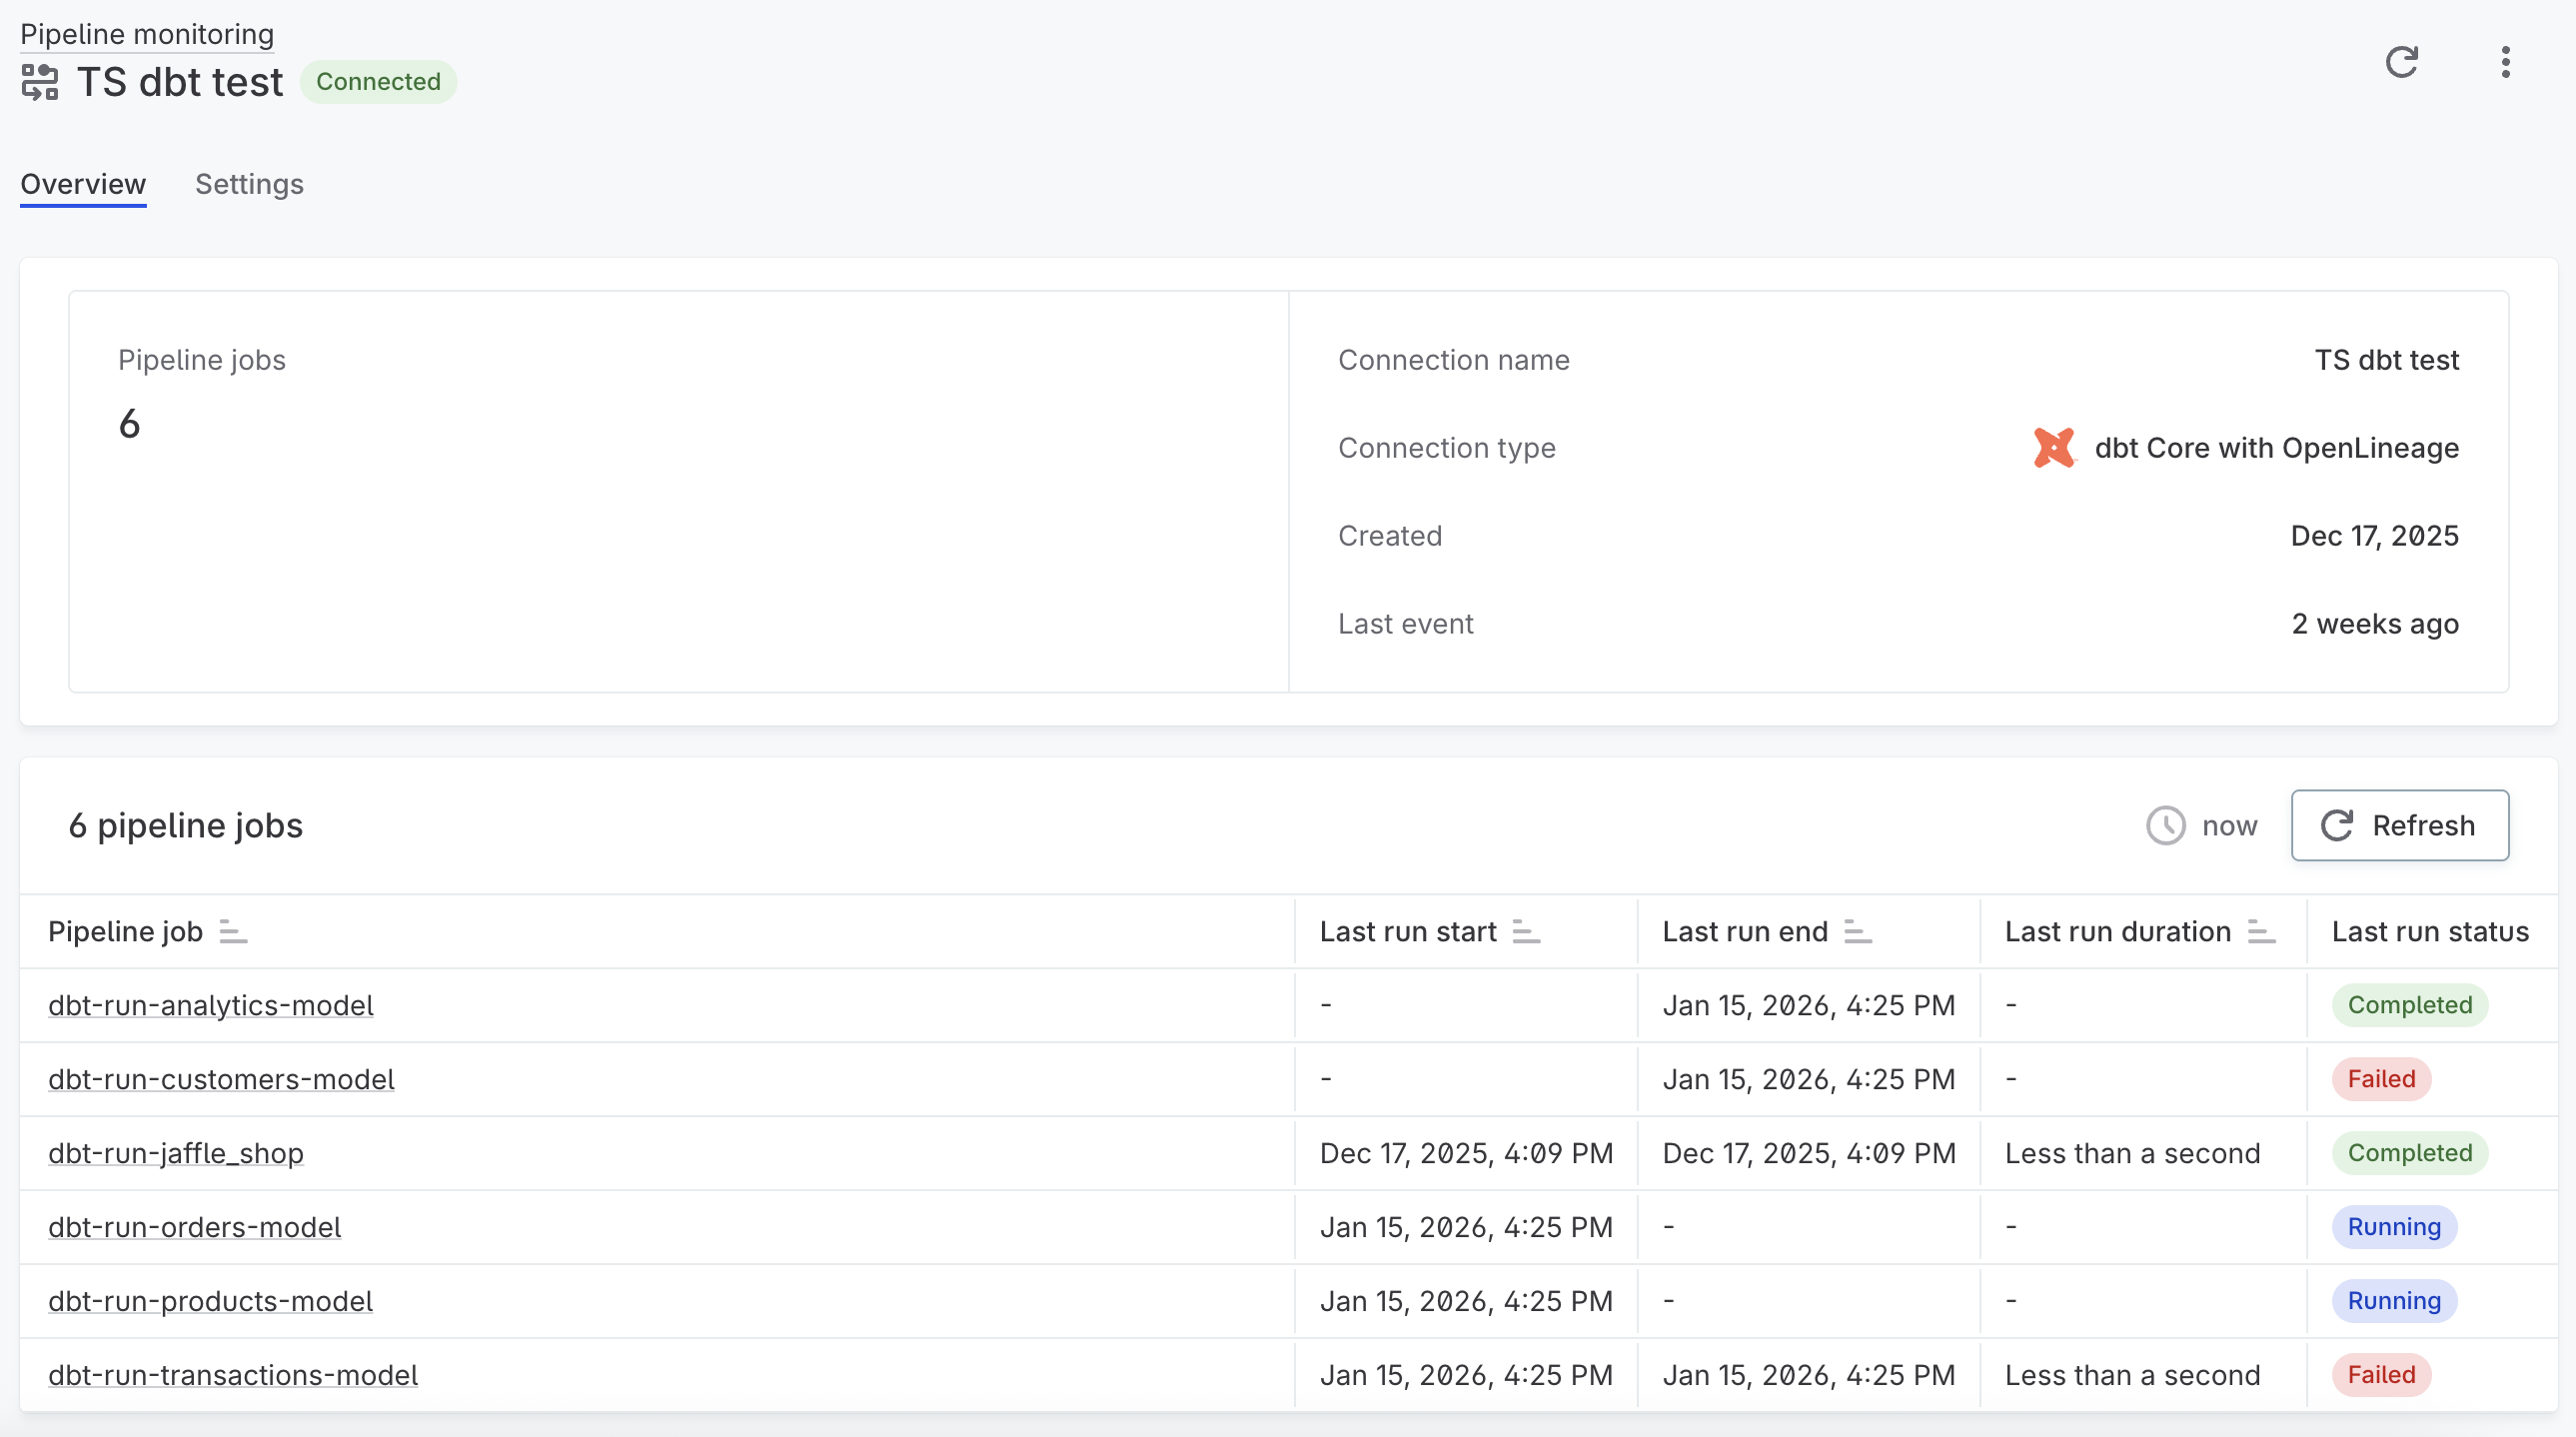Click the Connected status badge
2576x1437 pixels.
coord(378,81)
